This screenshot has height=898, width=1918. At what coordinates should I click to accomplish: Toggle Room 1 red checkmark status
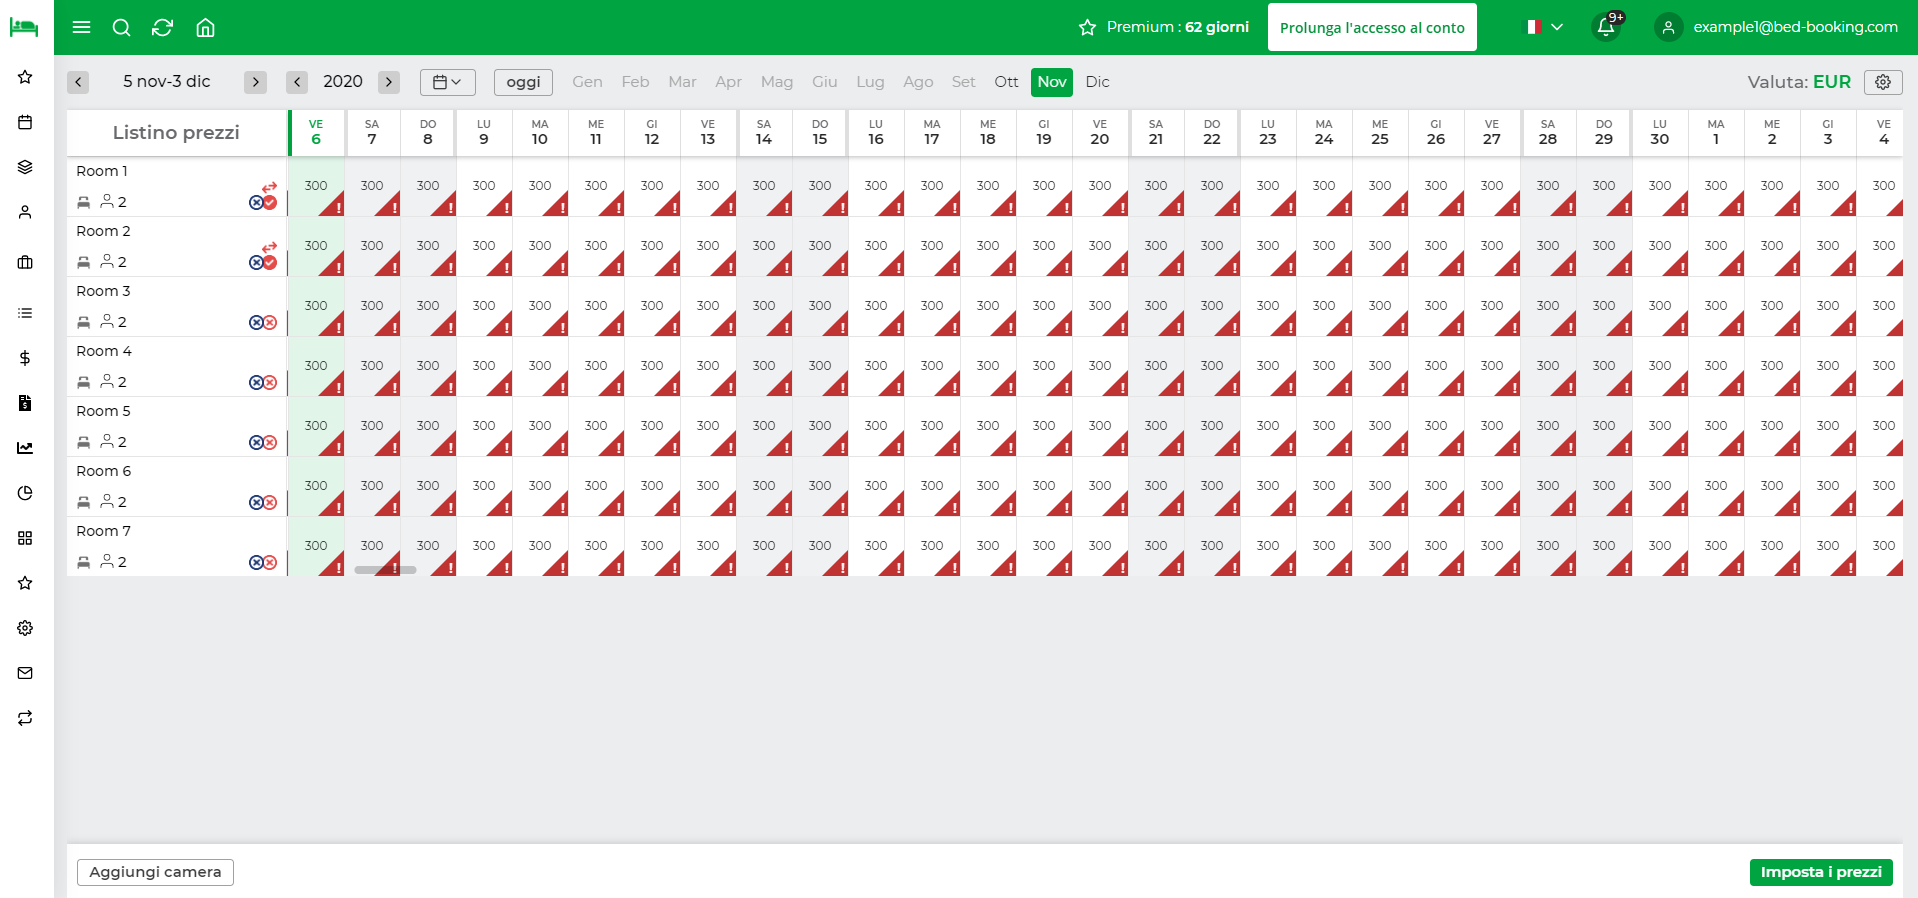click(270, 202)
